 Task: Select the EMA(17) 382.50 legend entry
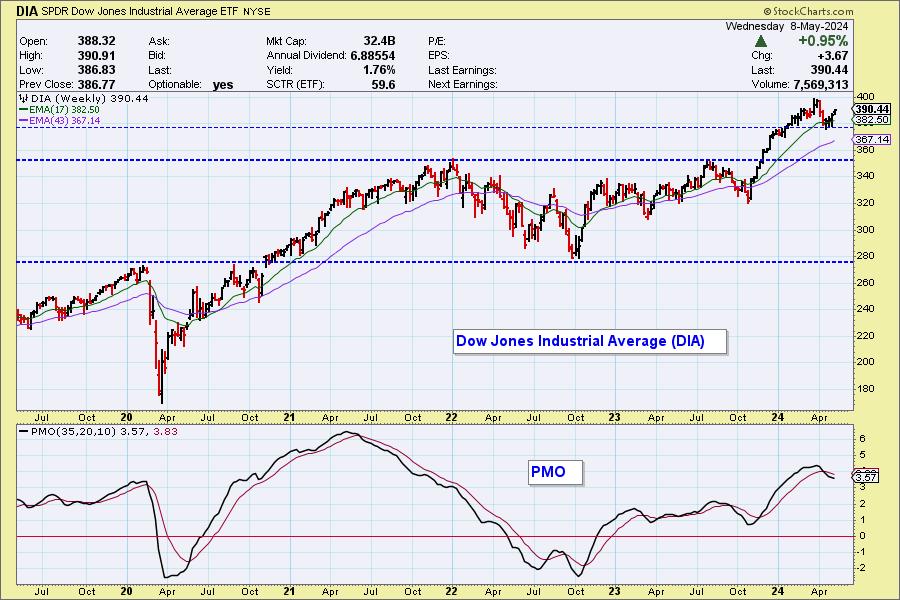pos(59,109)
